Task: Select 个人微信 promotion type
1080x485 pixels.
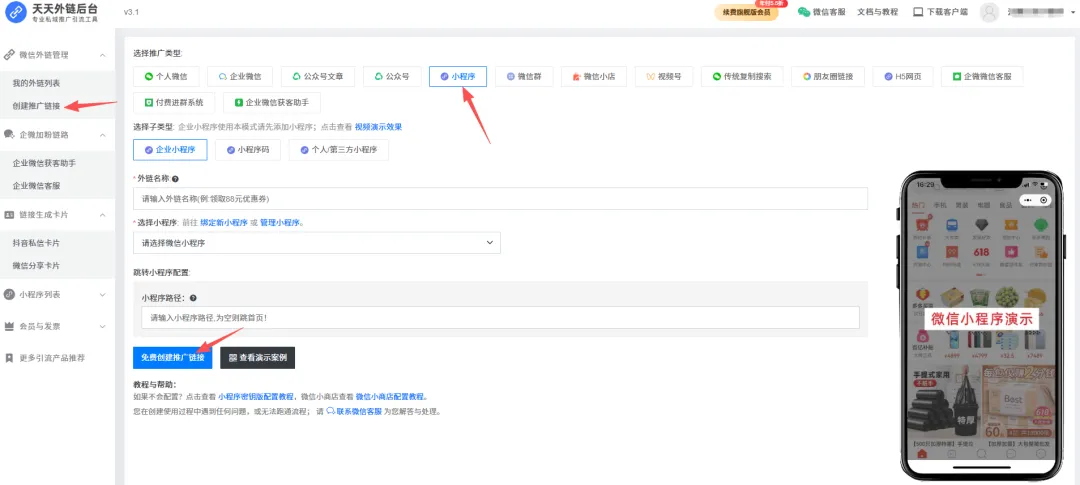Action: tap(166, 76)
